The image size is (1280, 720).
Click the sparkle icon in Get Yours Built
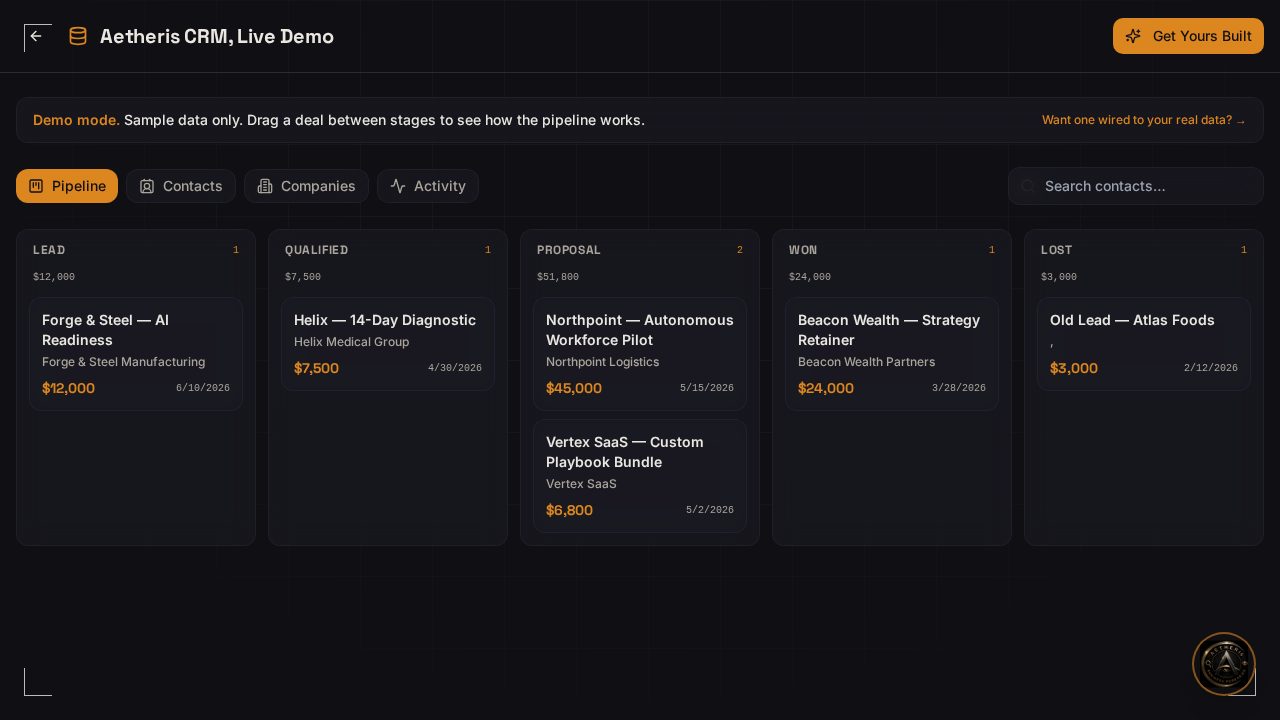coord(1133,36)
